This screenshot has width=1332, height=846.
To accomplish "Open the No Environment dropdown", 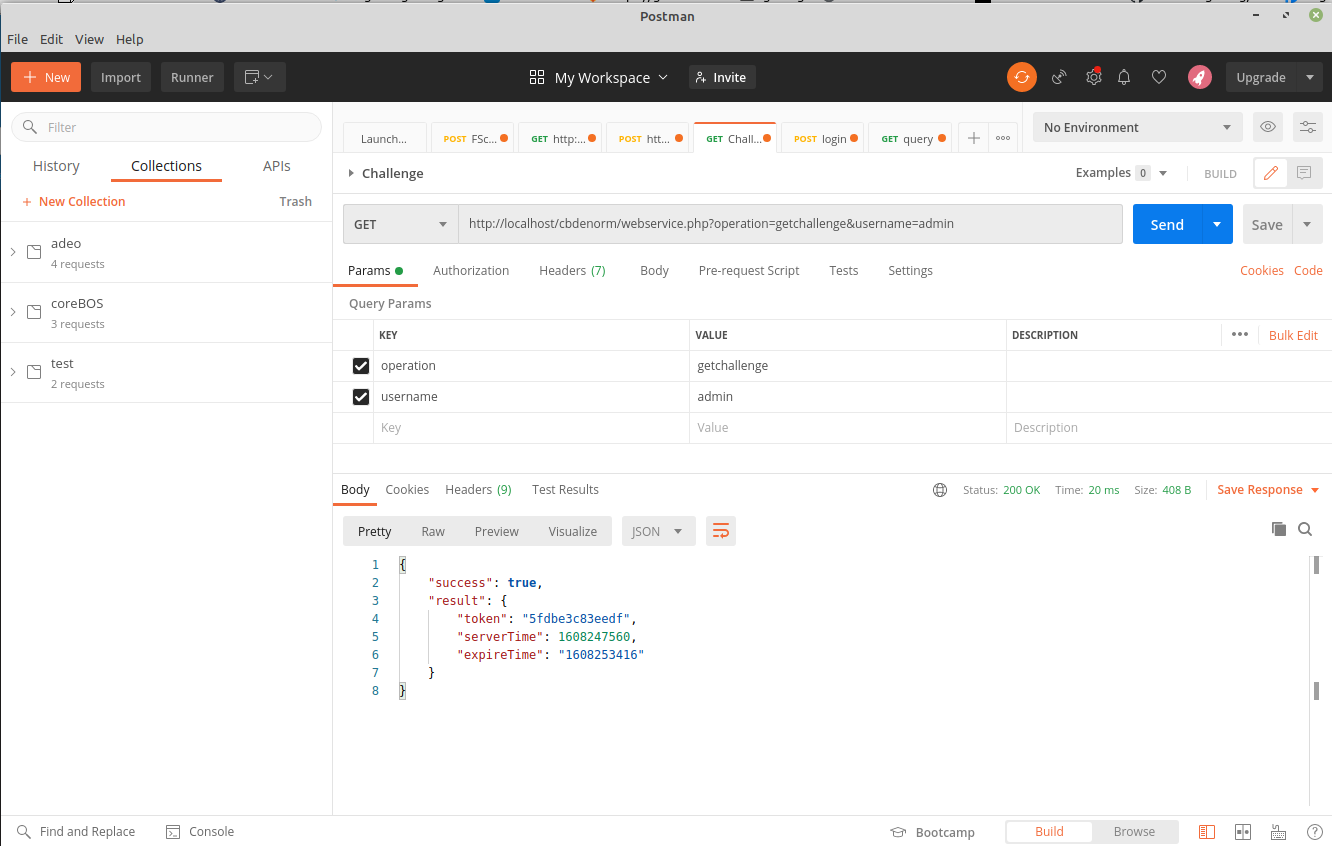I will (x=1137, y=127).
